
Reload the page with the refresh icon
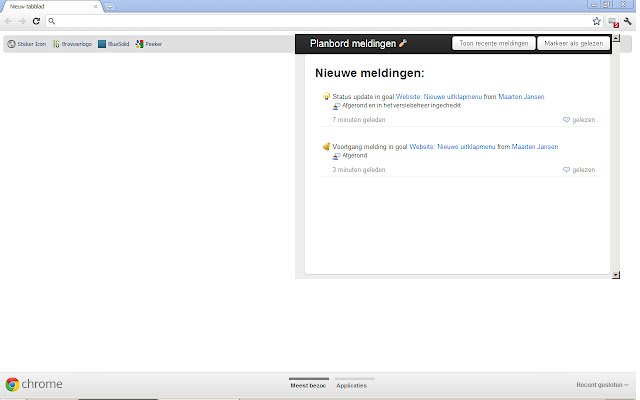coord(36,21)
